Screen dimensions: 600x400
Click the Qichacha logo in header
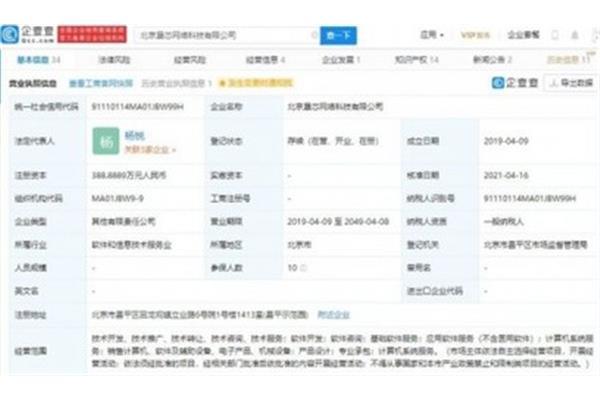point(27,34)
